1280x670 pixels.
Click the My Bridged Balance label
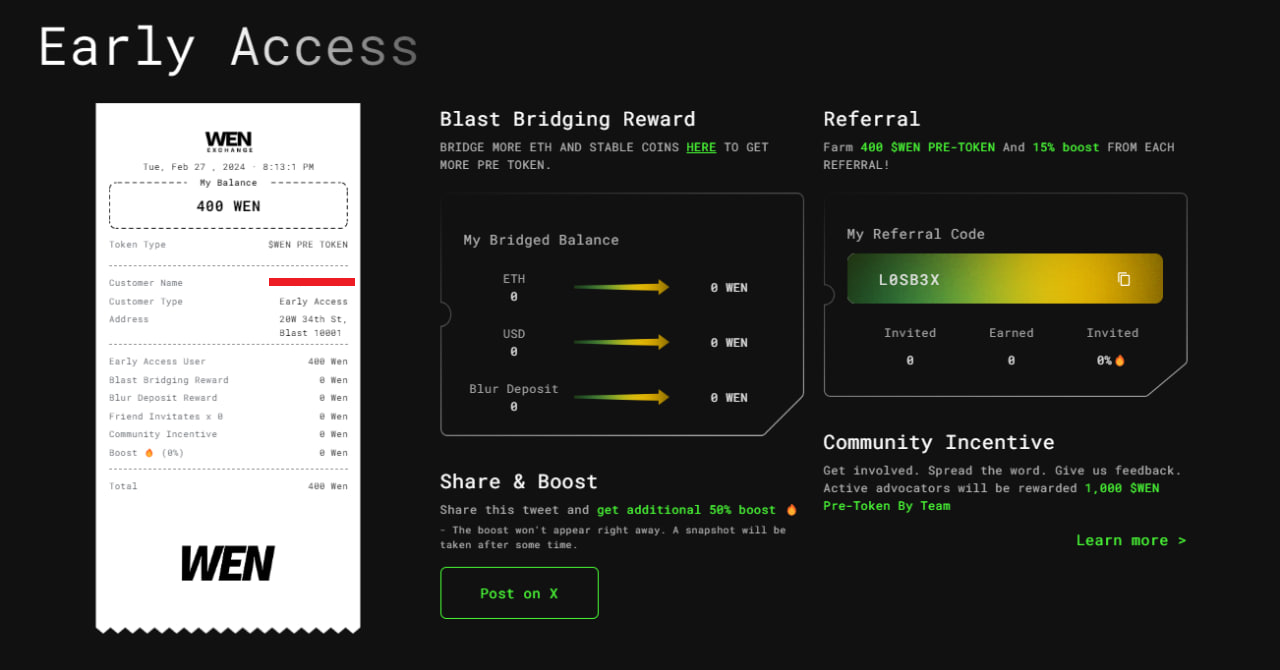pyautogui.click(x=541, y=240)
